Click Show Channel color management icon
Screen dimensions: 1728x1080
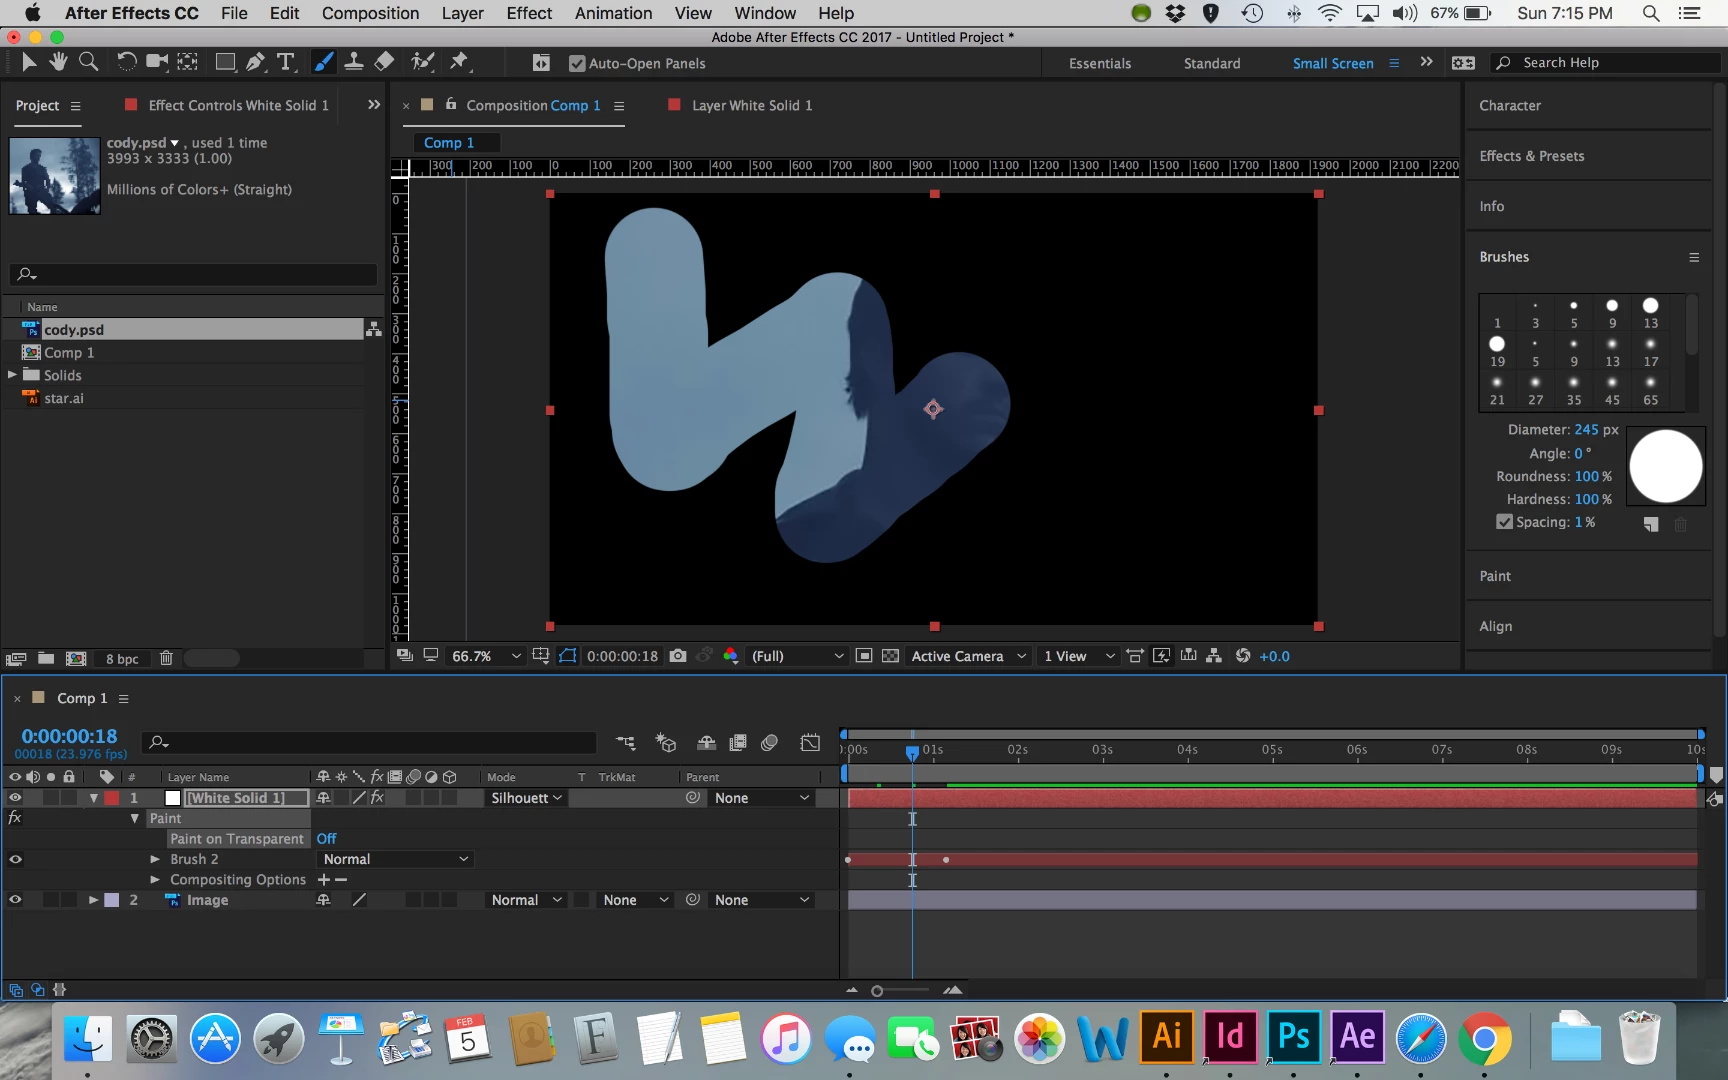[x=731, y=656]
